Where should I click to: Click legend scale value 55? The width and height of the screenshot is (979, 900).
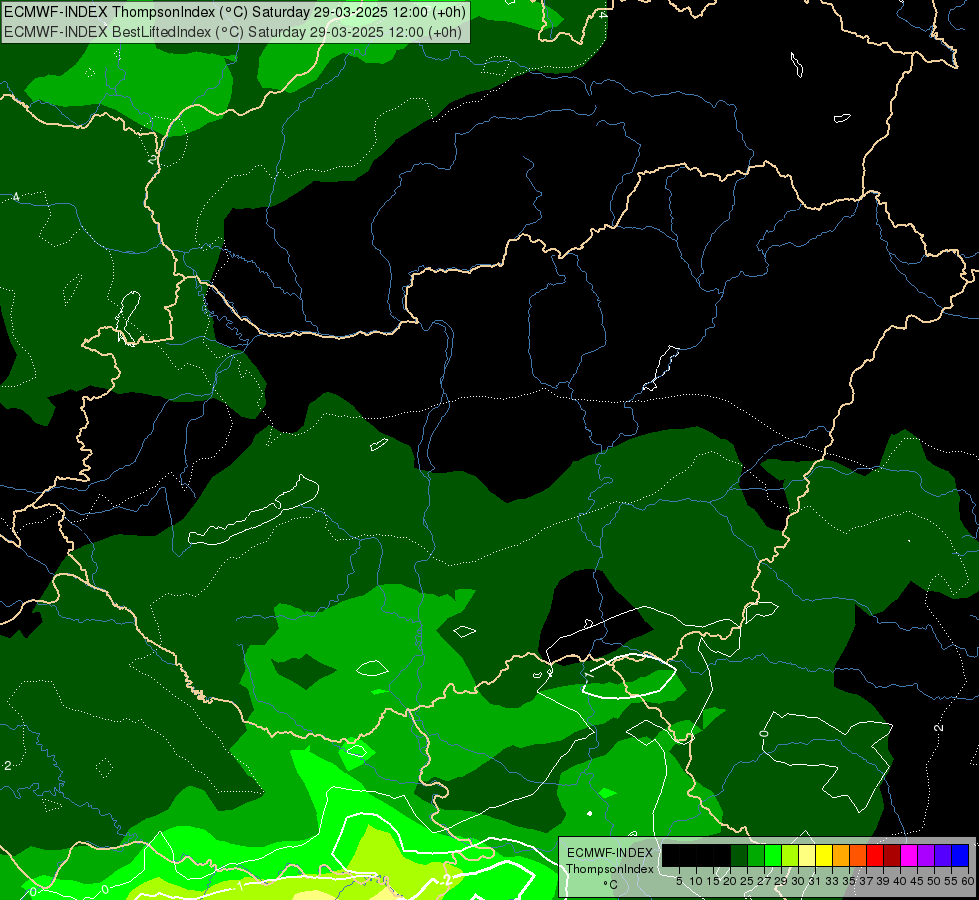click(x=950, y=881)
